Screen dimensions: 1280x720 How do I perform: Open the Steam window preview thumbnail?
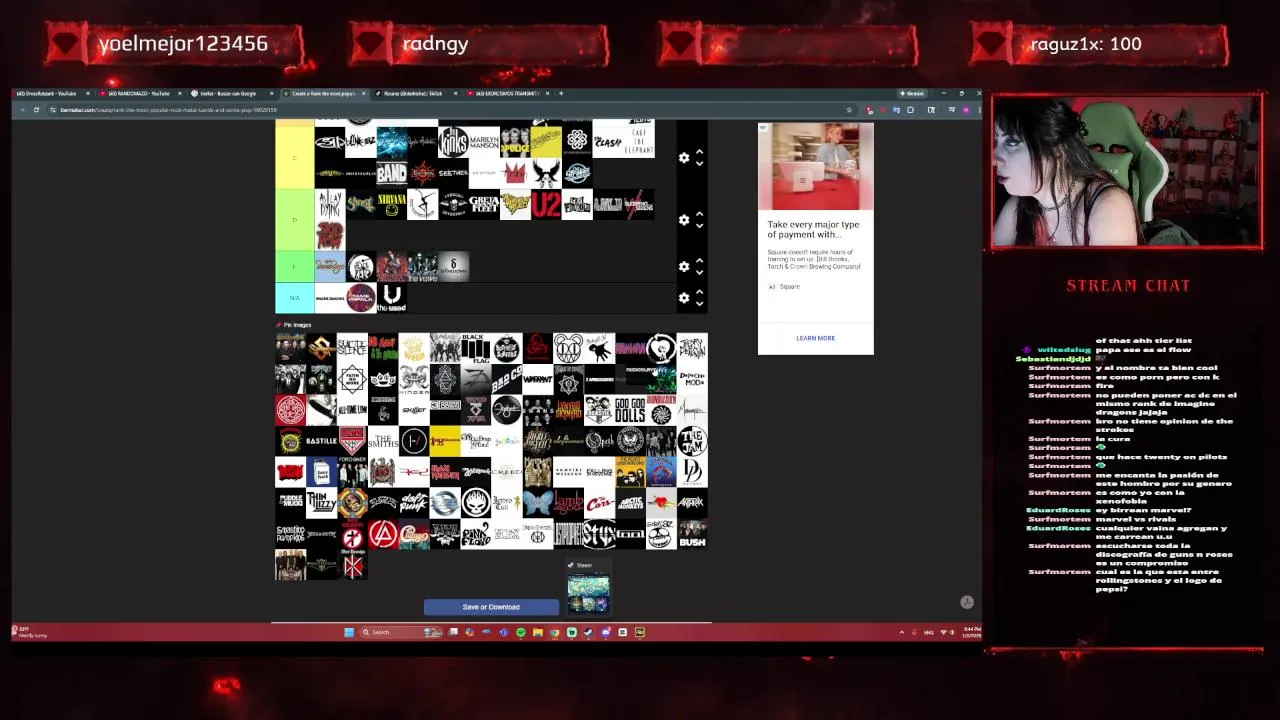click(588, 589)
